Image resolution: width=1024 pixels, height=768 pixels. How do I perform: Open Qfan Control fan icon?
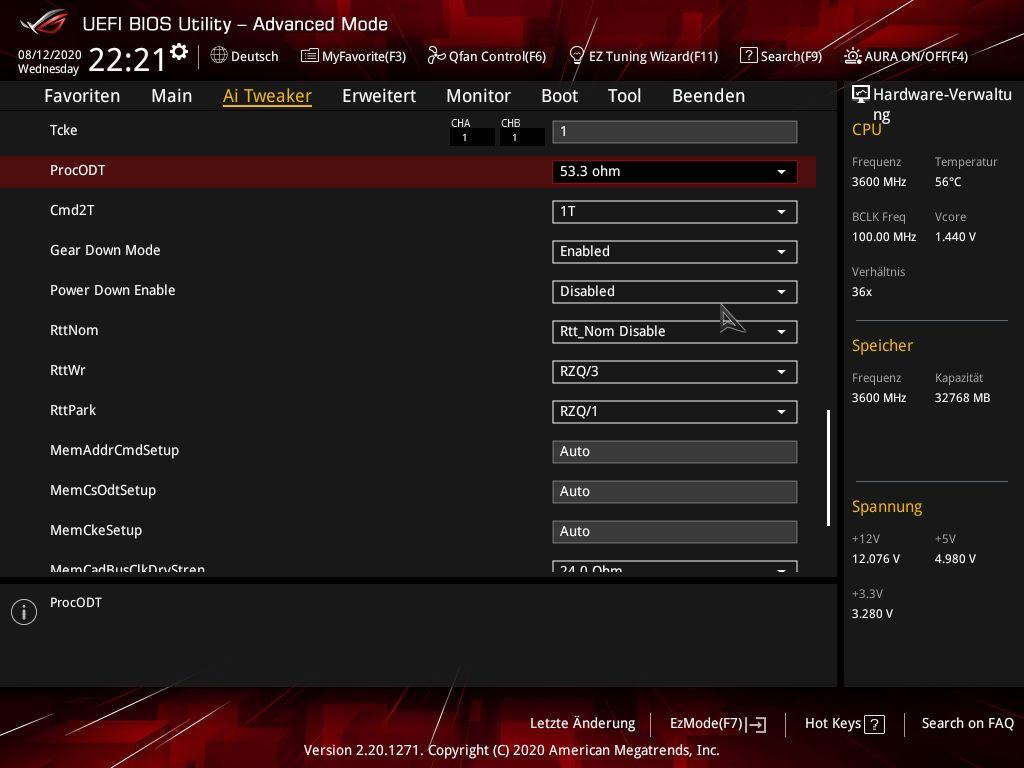pyautogui.click(x=436, y=56)
